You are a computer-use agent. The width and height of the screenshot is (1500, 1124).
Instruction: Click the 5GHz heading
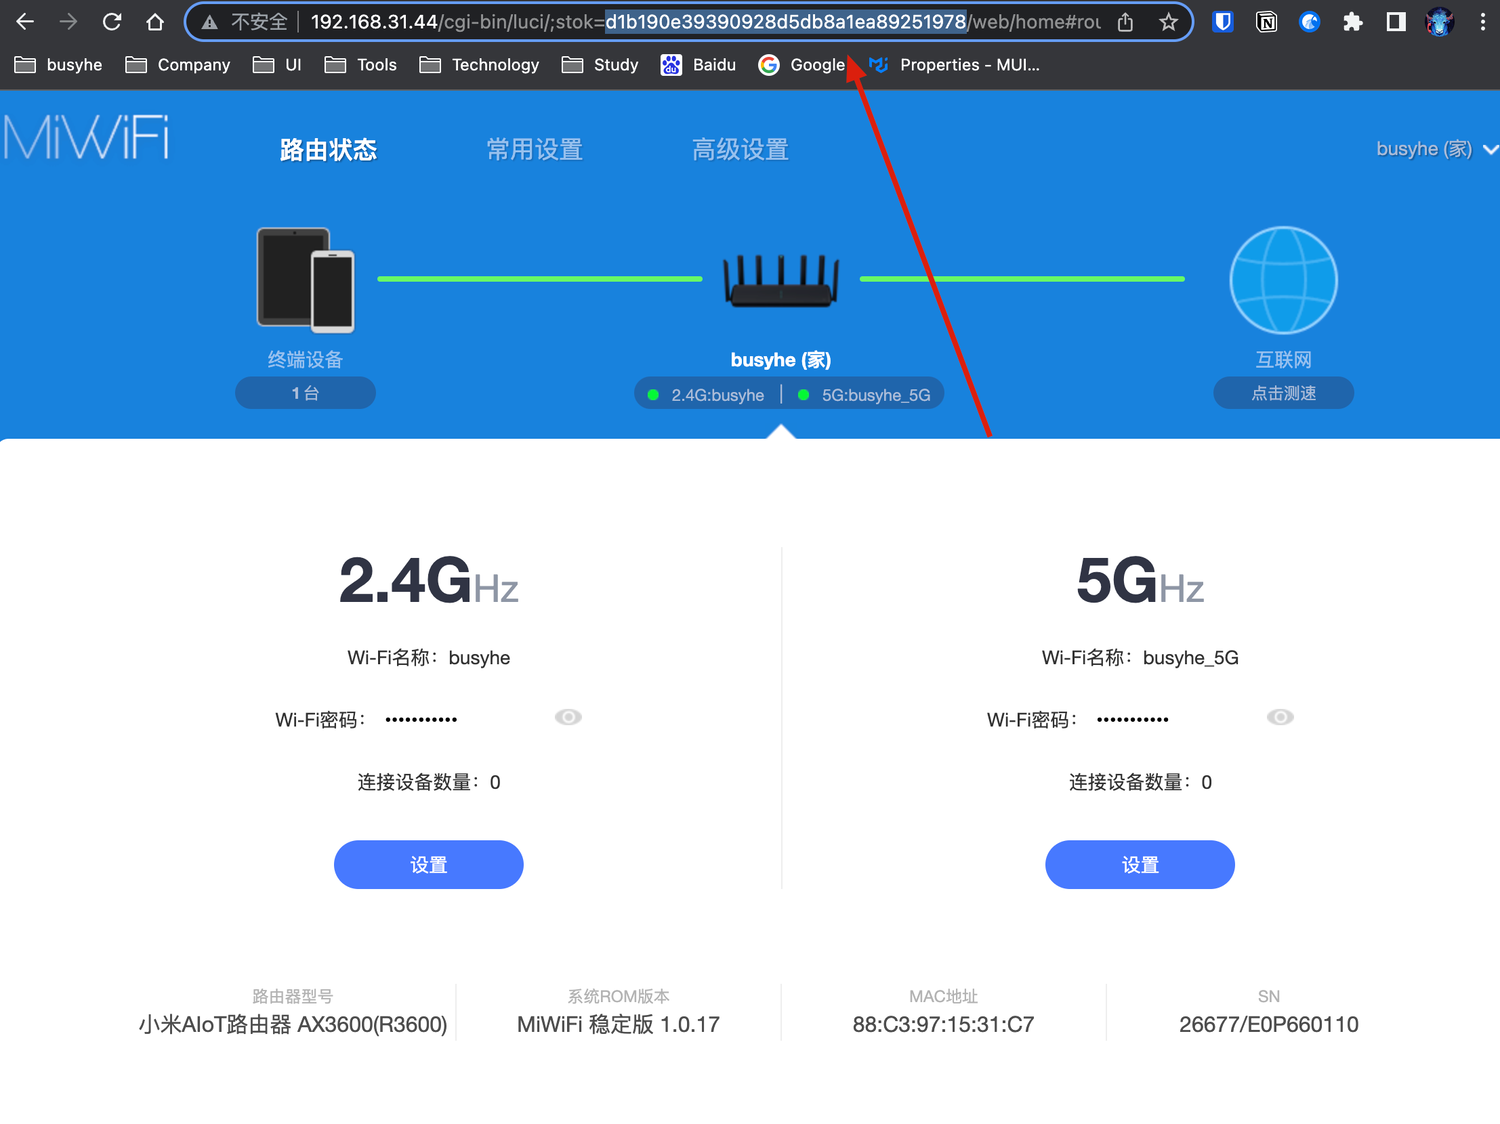tap(1140, 581)
